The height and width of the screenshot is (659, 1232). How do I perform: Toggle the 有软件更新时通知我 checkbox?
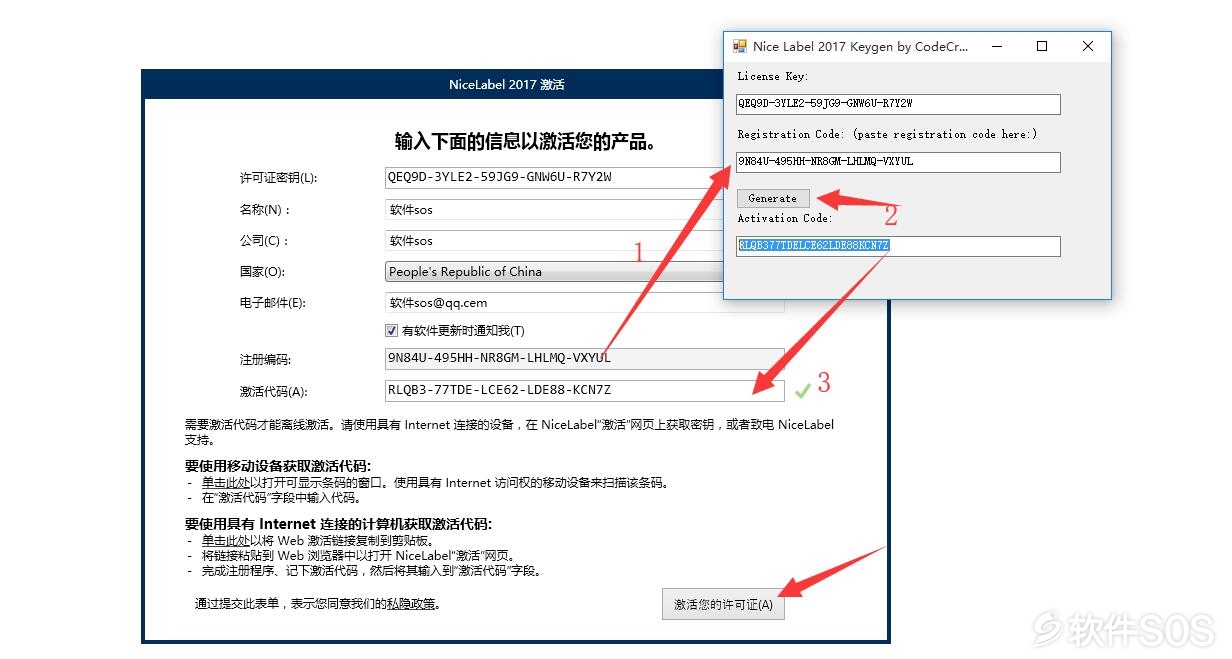[391, 331]
